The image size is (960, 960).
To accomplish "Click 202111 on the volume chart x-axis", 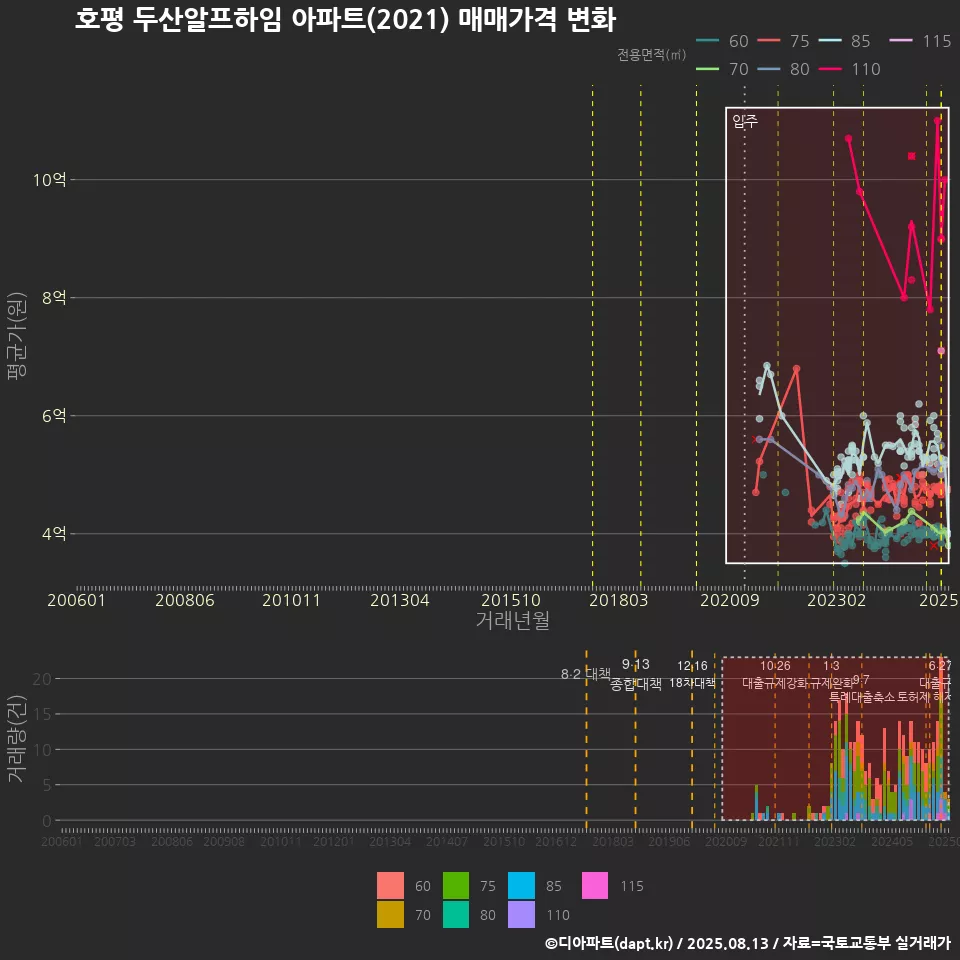I will click(779, 842).
